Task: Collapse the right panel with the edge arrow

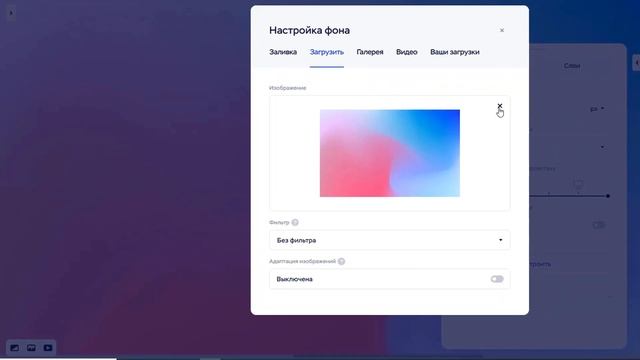Action: [x=636, y=63]
